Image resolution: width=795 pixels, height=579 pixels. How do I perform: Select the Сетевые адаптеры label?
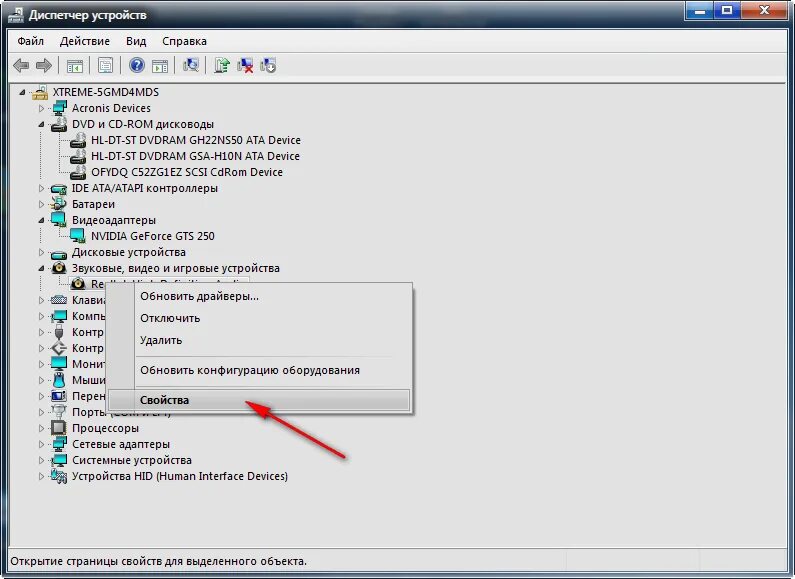pos(121,444)
